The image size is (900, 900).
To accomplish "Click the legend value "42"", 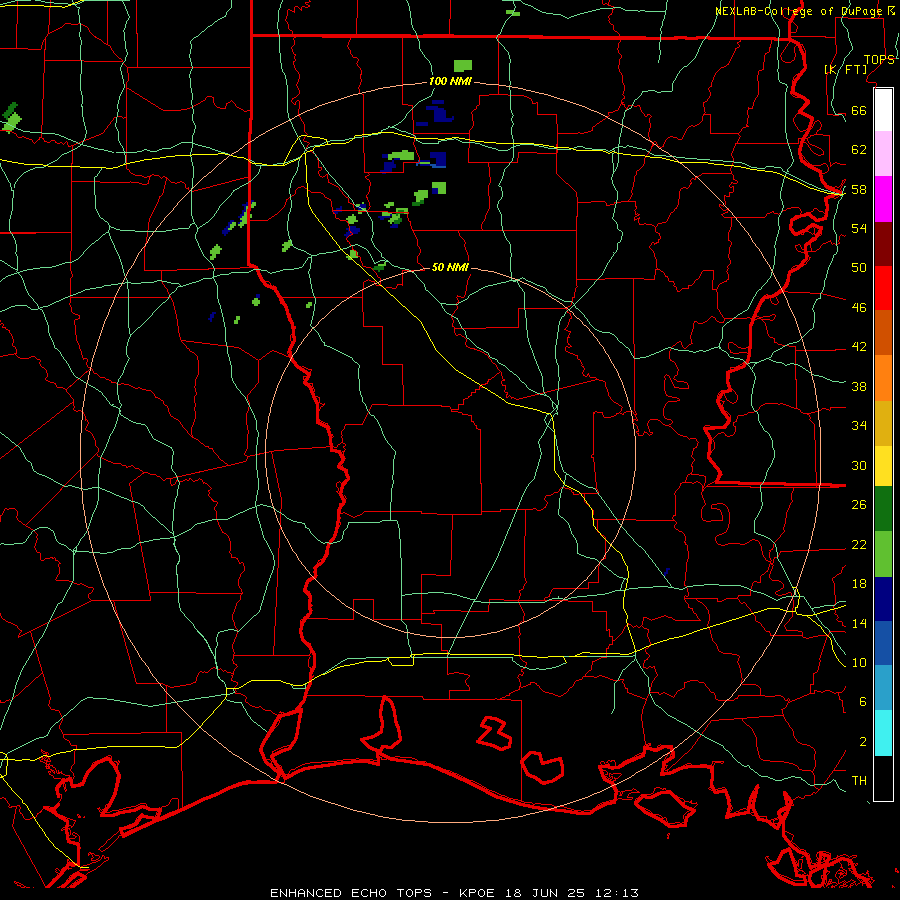I will [x=859, y=347].
